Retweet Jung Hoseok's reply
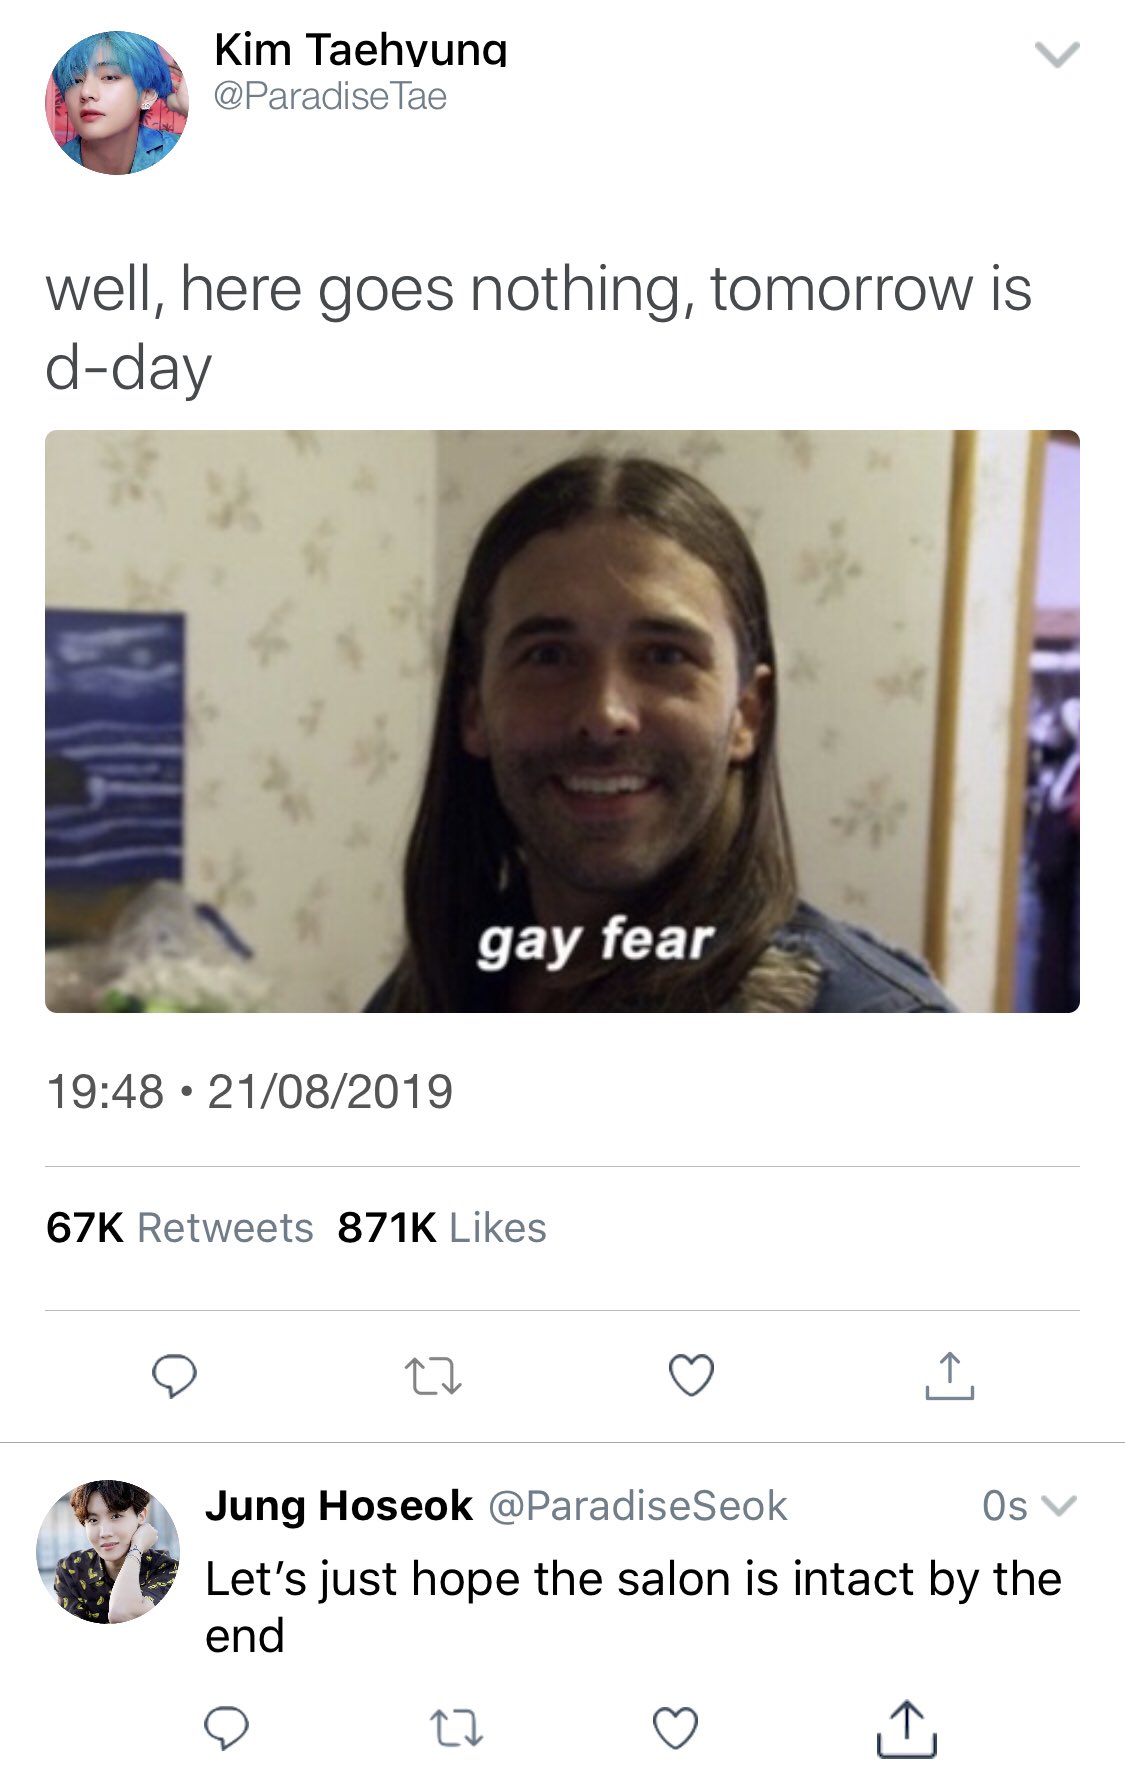Viewport: 1125px width, 1774px height. tap(456, 1728)
